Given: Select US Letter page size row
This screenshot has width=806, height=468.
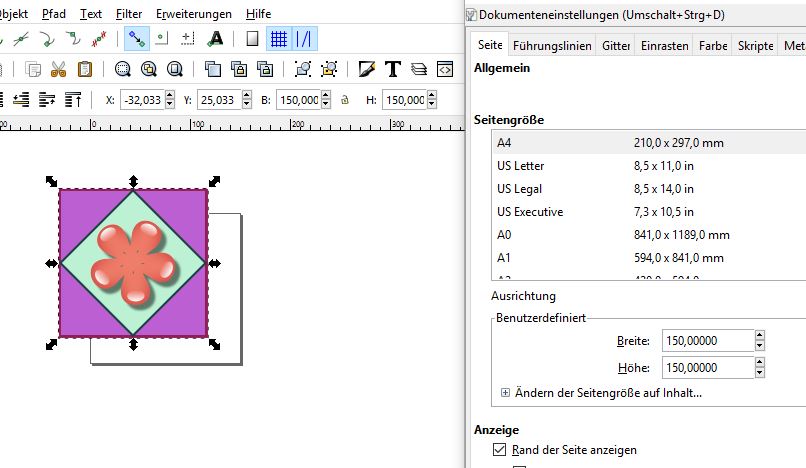Looking at the screenshot, I should pos(649,166).
